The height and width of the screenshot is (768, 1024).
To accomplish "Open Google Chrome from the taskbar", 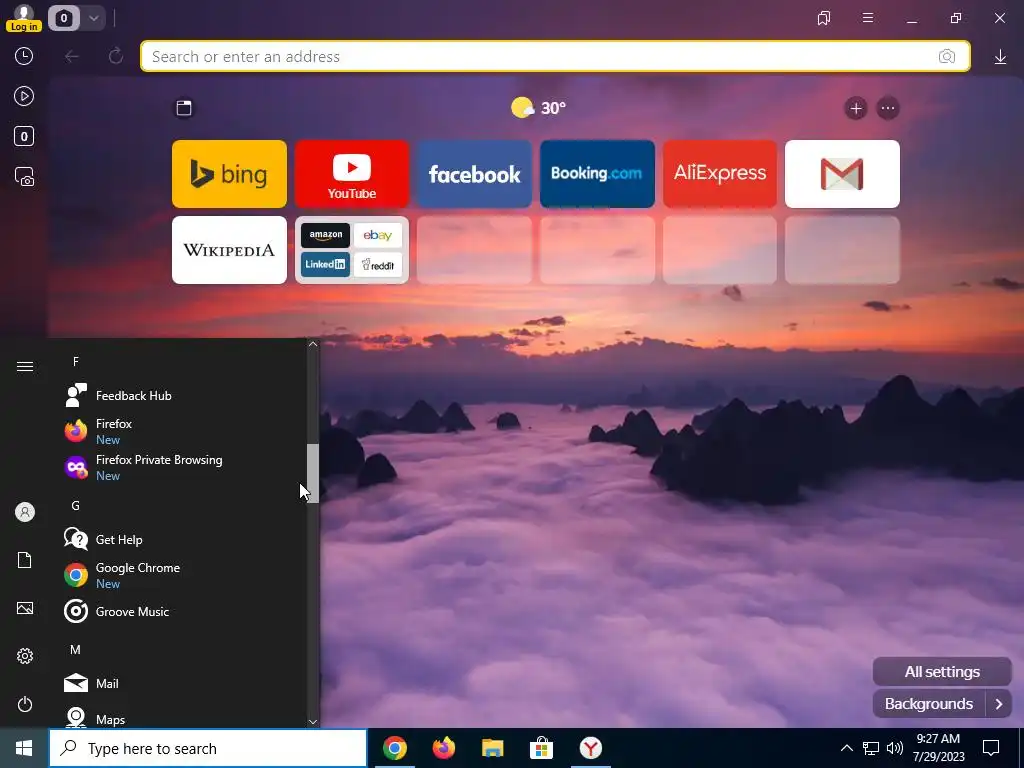I will click(x=394, y=748).
